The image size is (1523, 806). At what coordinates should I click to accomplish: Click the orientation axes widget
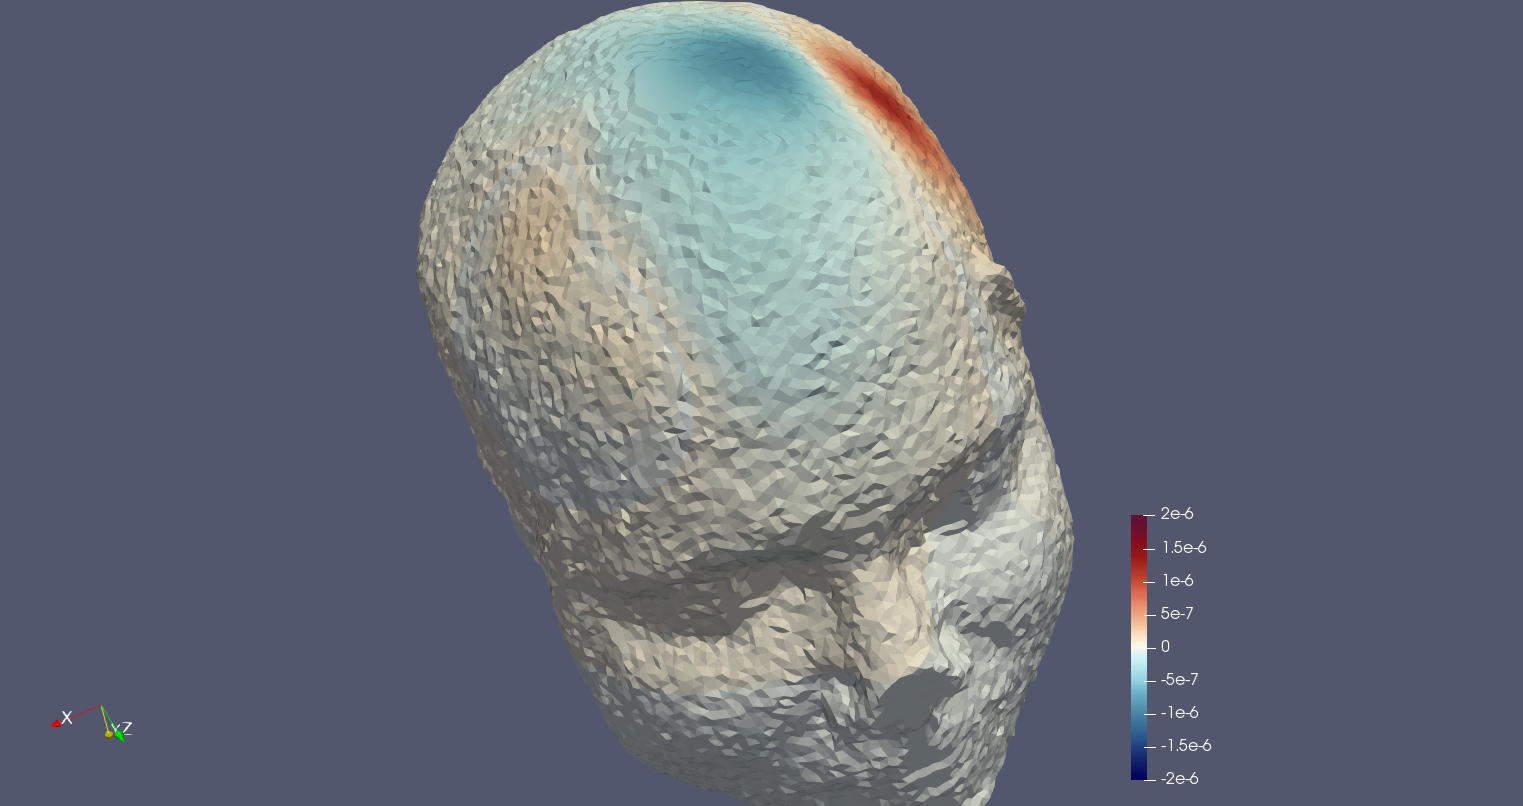pos(91,722)
